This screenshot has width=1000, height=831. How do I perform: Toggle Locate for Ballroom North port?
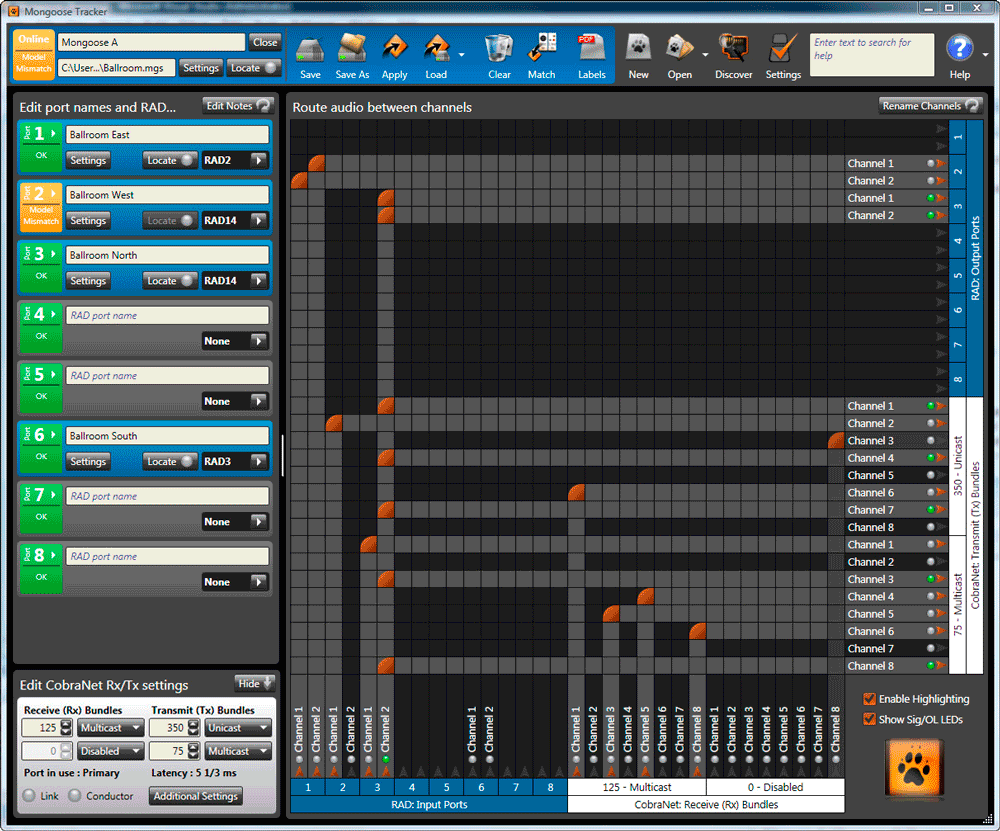coord(170,281)
